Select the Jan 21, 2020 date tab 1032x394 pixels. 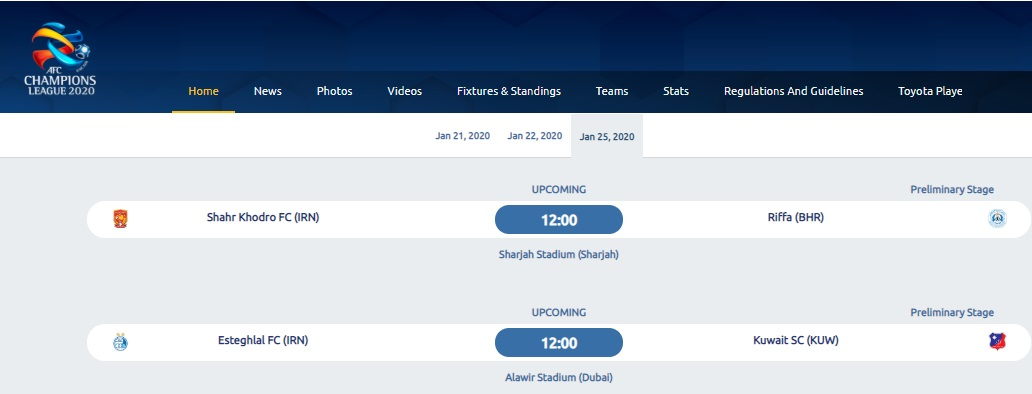tap(463, 136)
